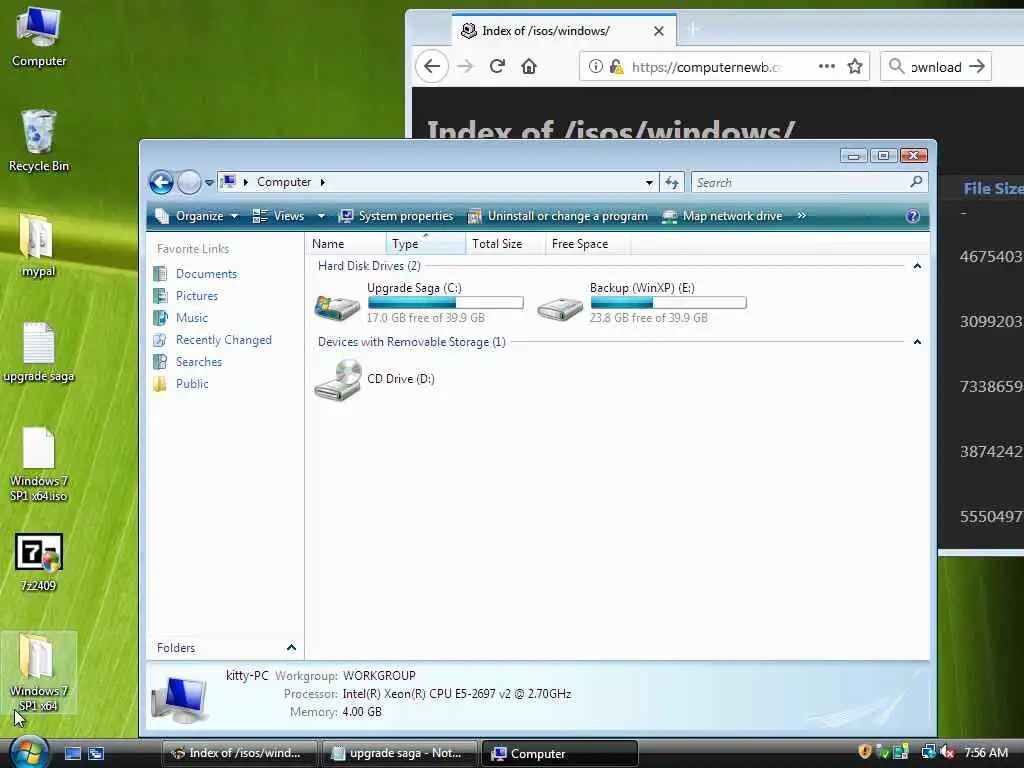
Task: Open Uninstall or change a program
Action: coord(558,216)
